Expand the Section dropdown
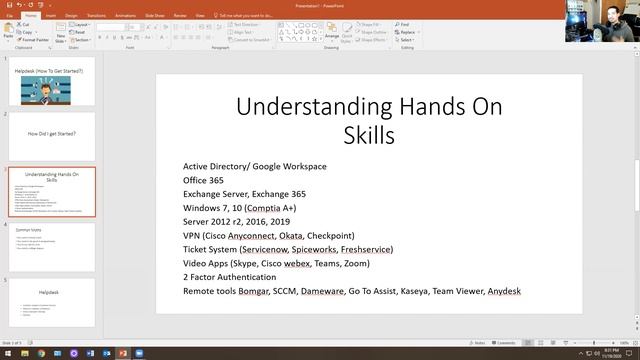 click(80, 40)
